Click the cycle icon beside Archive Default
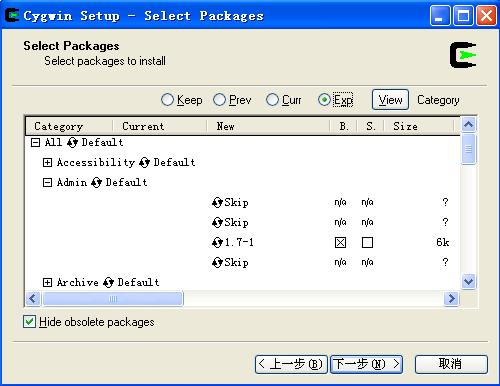500x386 pixels. (x=108, y=283)
